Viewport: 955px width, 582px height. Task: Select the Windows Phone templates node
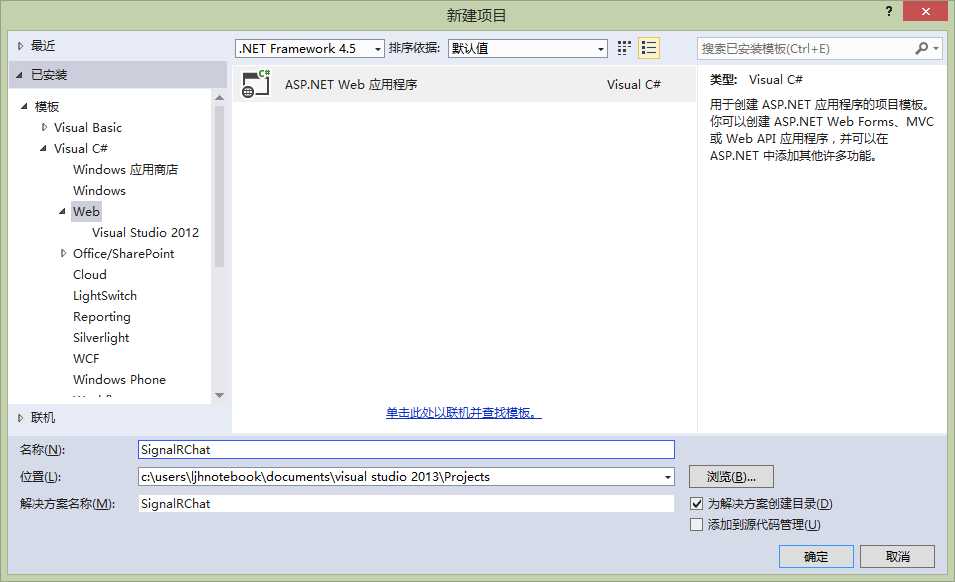point(119,379)
